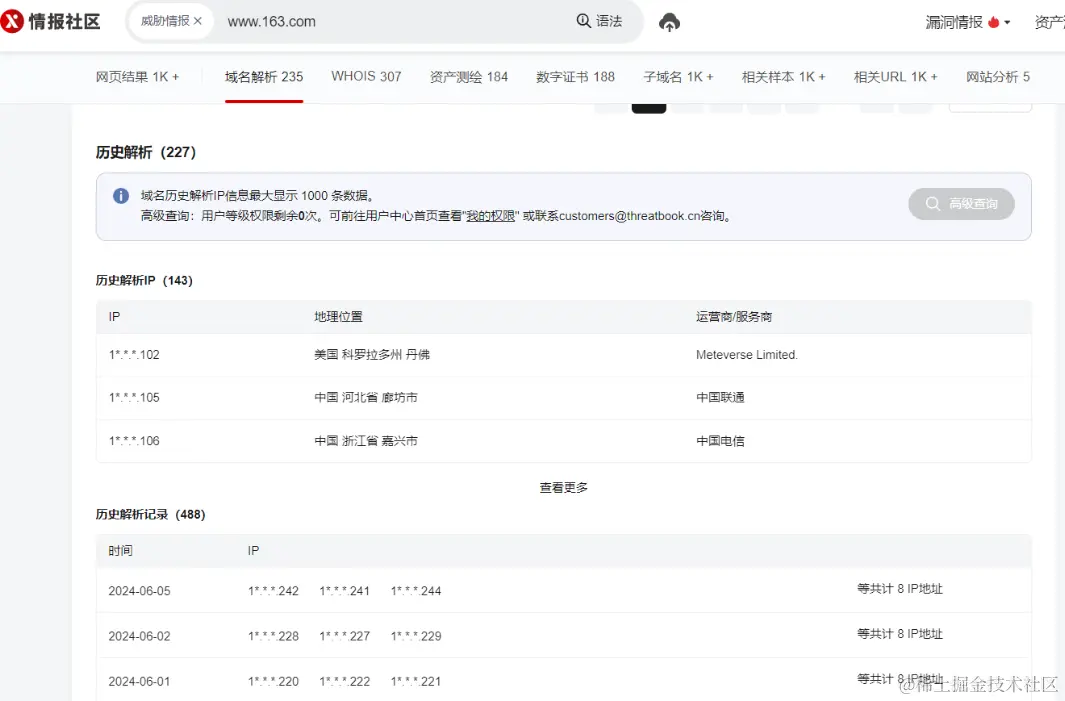Click the 高级查询 button
The image size is (1065, 701).
tap(961, 204)
